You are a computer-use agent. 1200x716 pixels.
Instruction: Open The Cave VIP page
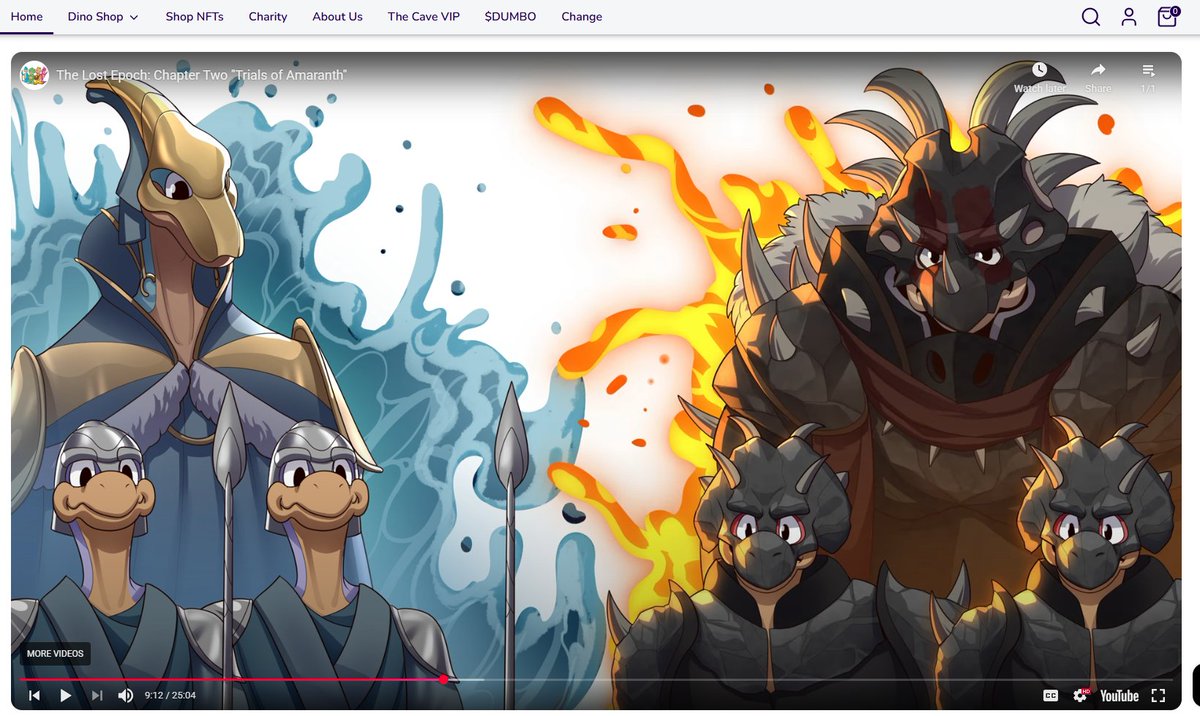click(x=424, y=17)
